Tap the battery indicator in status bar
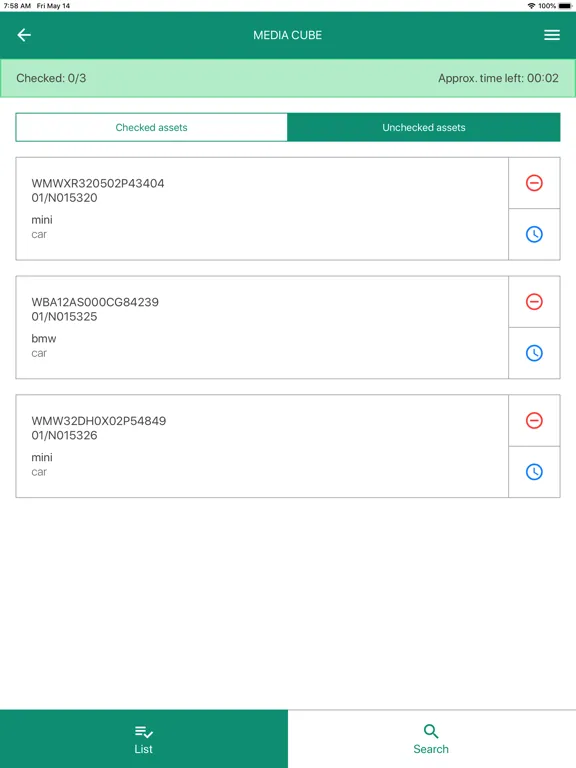Screen dimensions: 576x768 [x=565, y=6]
